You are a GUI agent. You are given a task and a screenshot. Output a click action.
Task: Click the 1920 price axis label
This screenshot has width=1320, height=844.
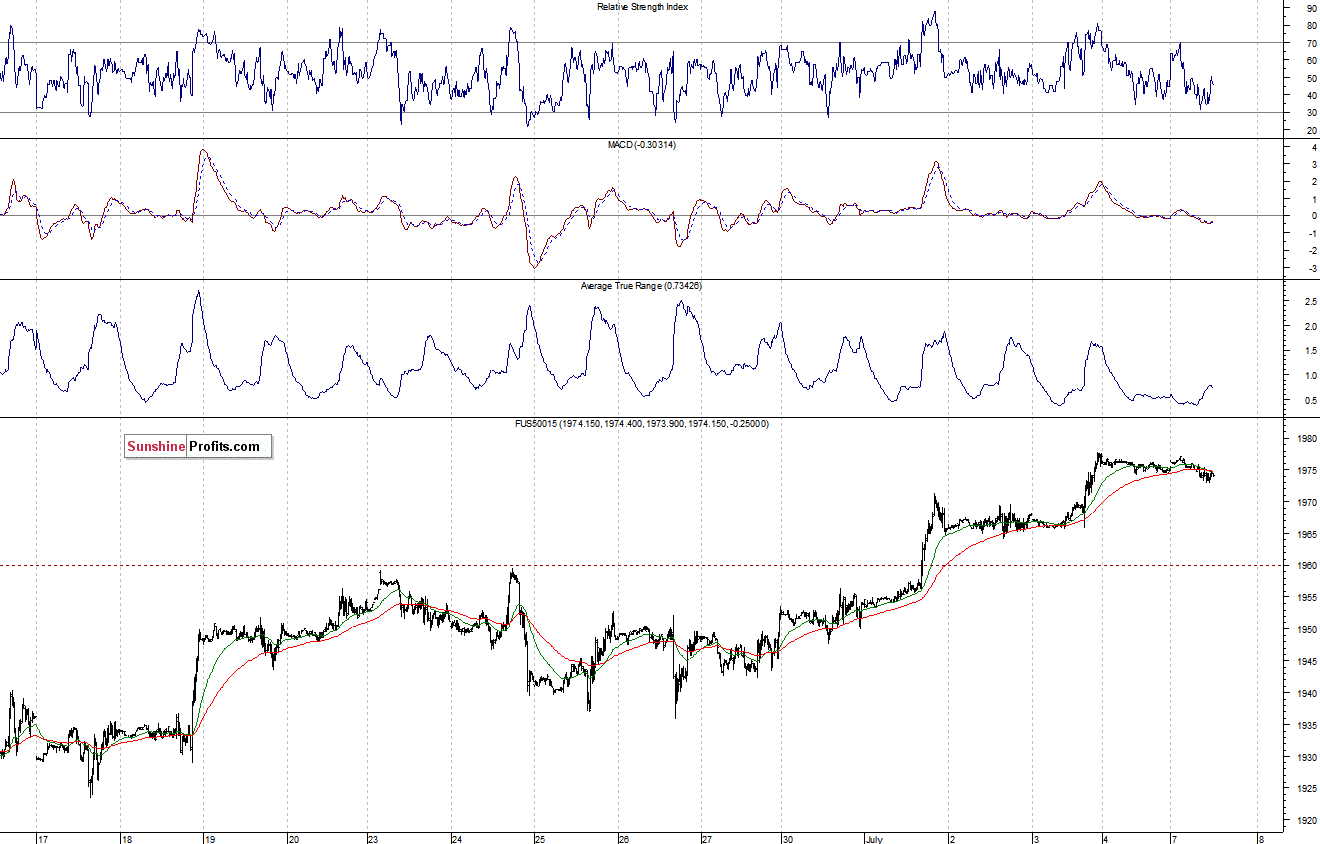[x=1306, y=821]
